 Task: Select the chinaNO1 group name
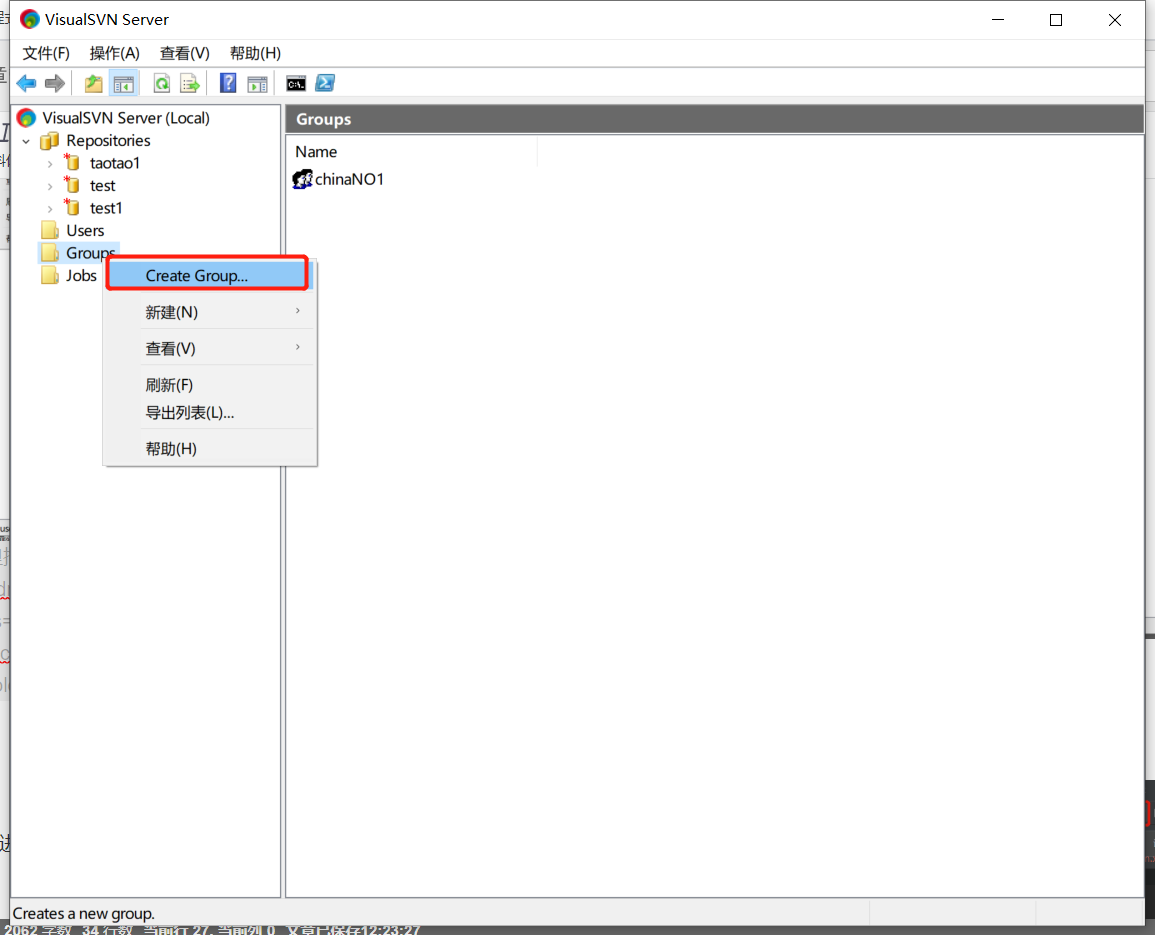[349, 179]
